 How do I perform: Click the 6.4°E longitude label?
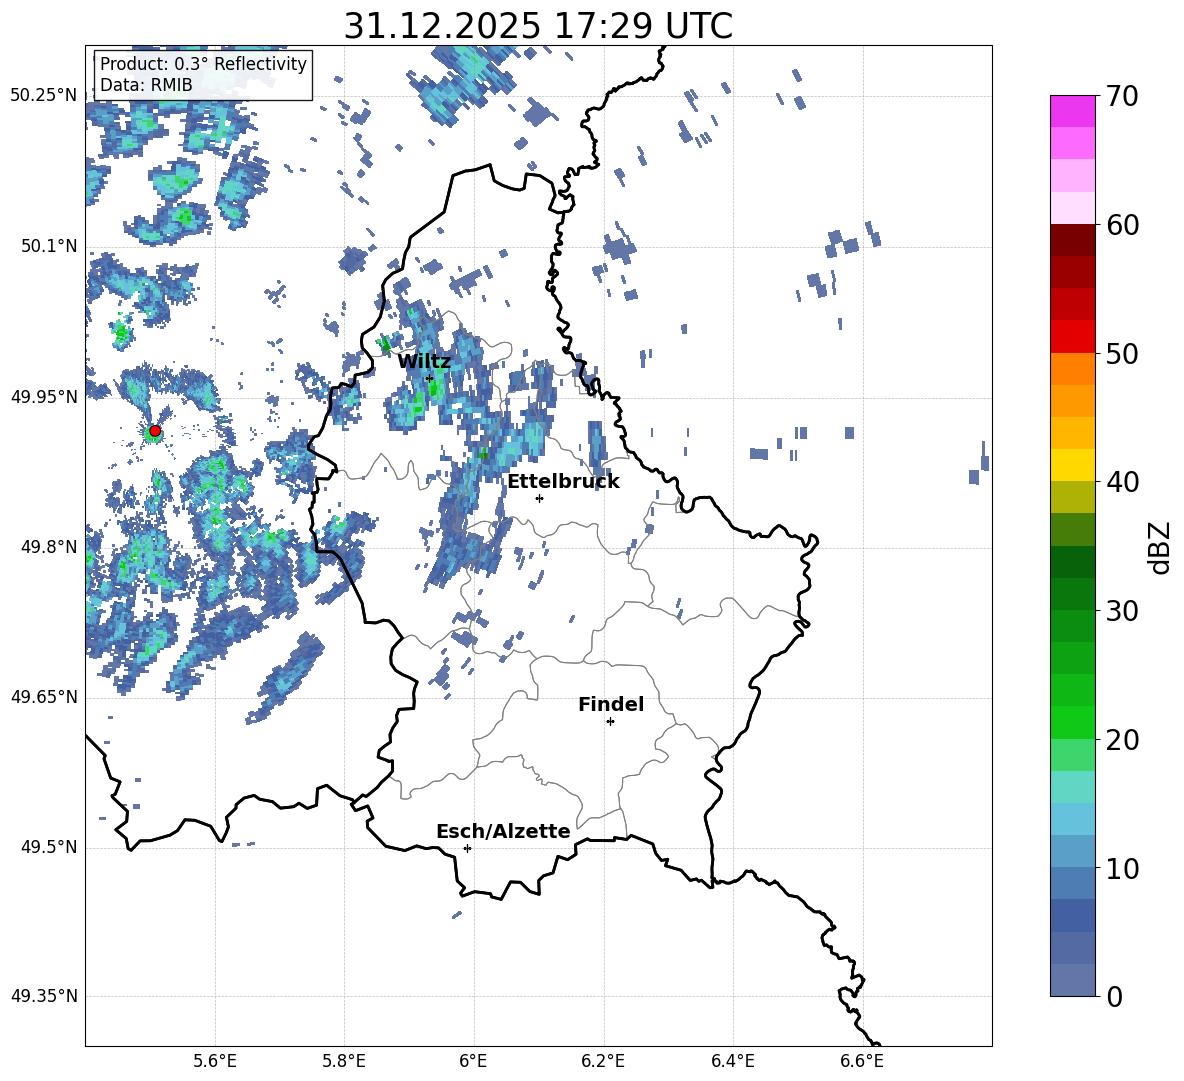click(732, 1061)
